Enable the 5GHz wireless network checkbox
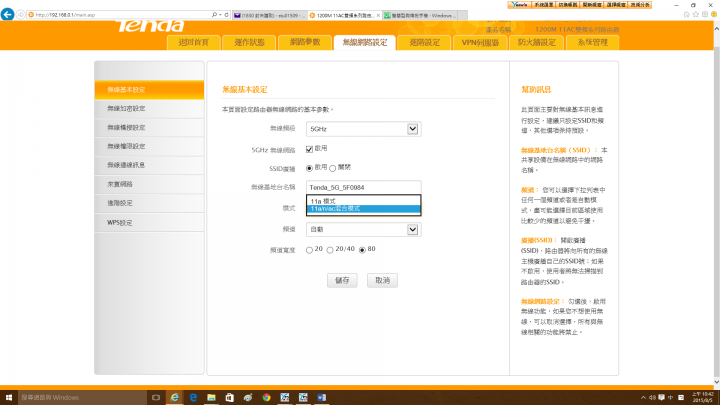The width and height of the screenshot is (720, 405). [x=309, y=149]
